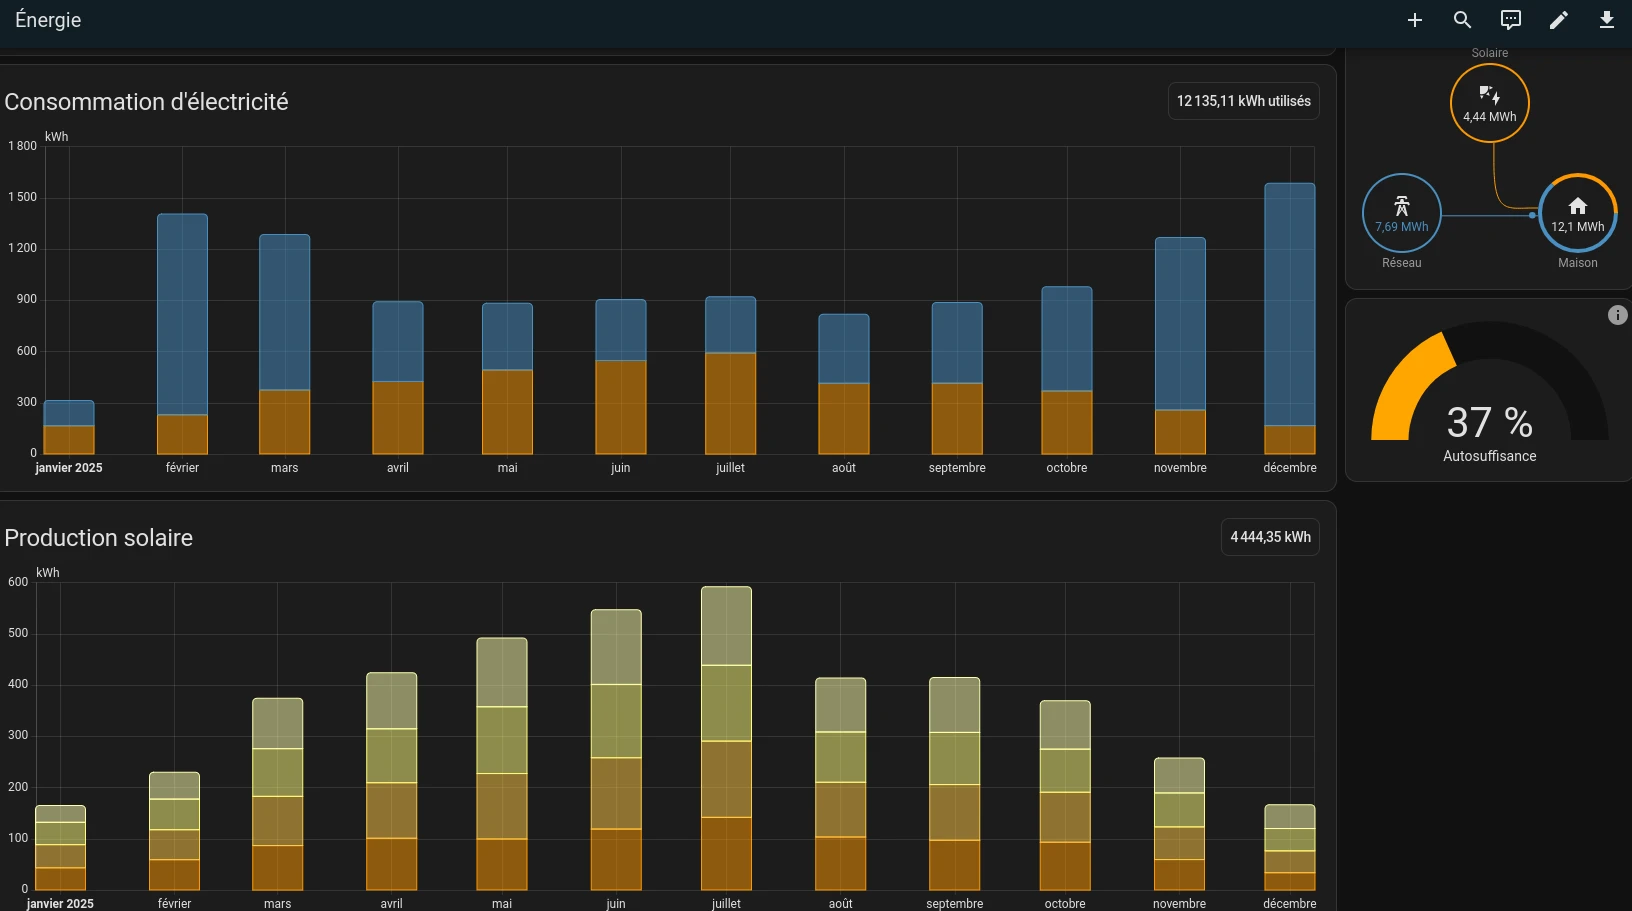Edit the dashboard with the pencil icon
The width and height of the screenshot is (1632, 911).
click(1558, 20)
